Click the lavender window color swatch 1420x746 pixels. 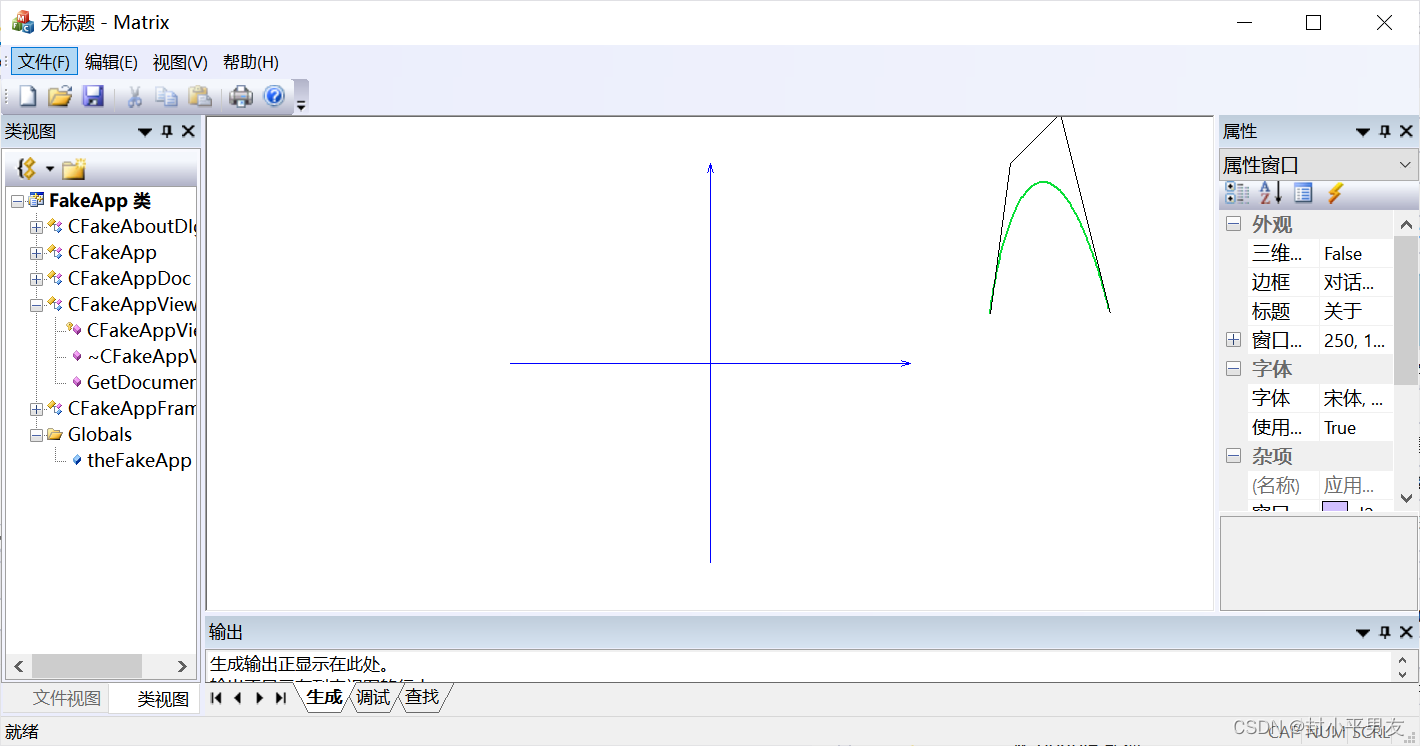1335,508
